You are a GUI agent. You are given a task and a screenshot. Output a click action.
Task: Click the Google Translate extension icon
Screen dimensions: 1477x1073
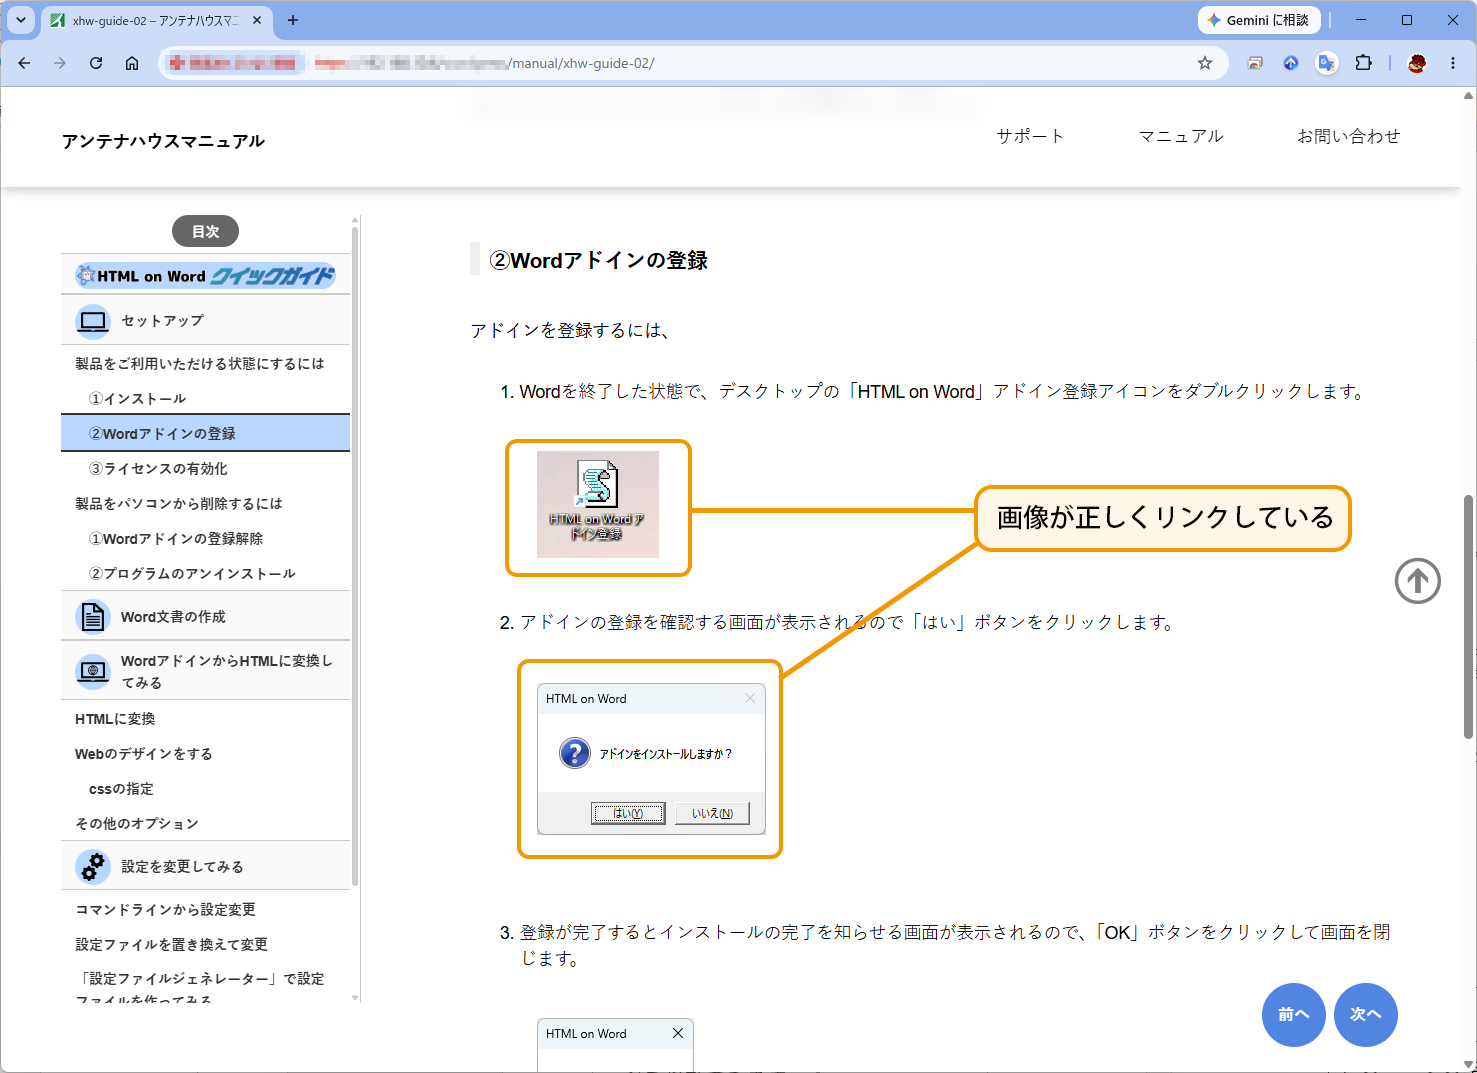pyautogui.click(x=1327, y=63)
